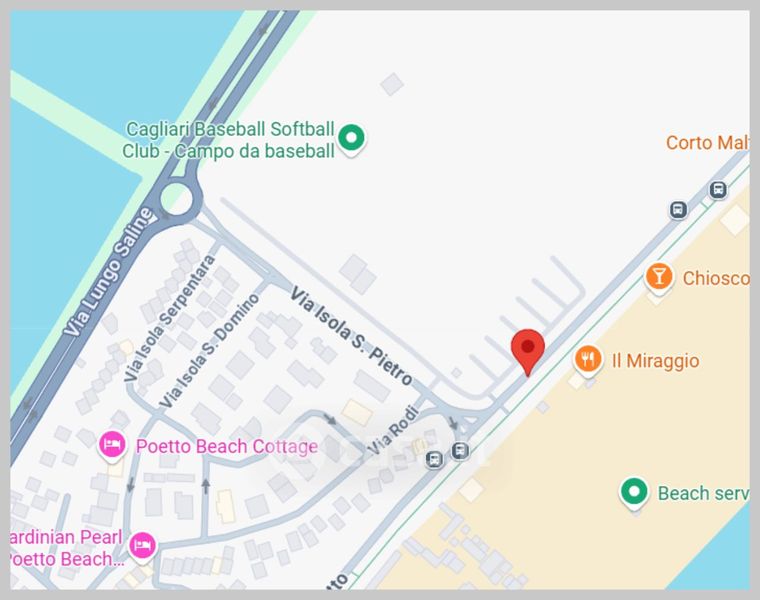This screenshot has height=600, width=760.
Task: Open the Il Miraggio place label
Action: [x=655, y=361]
